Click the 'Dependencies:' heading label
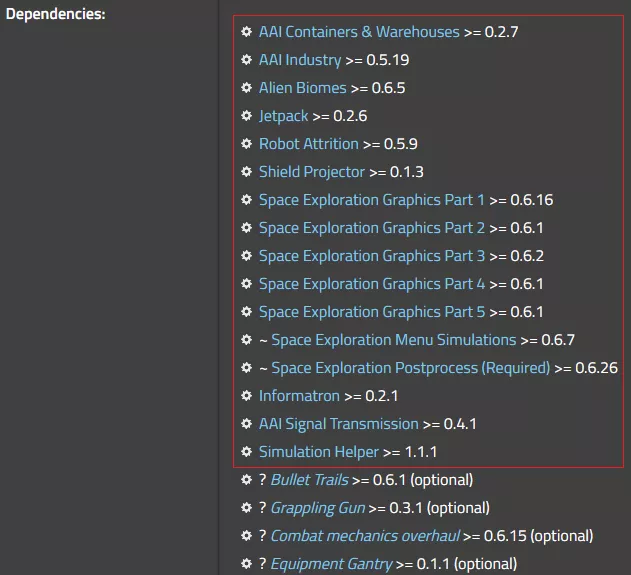This screenshot has width=631, height=575. pyautogui.click(x=56, y=14)
